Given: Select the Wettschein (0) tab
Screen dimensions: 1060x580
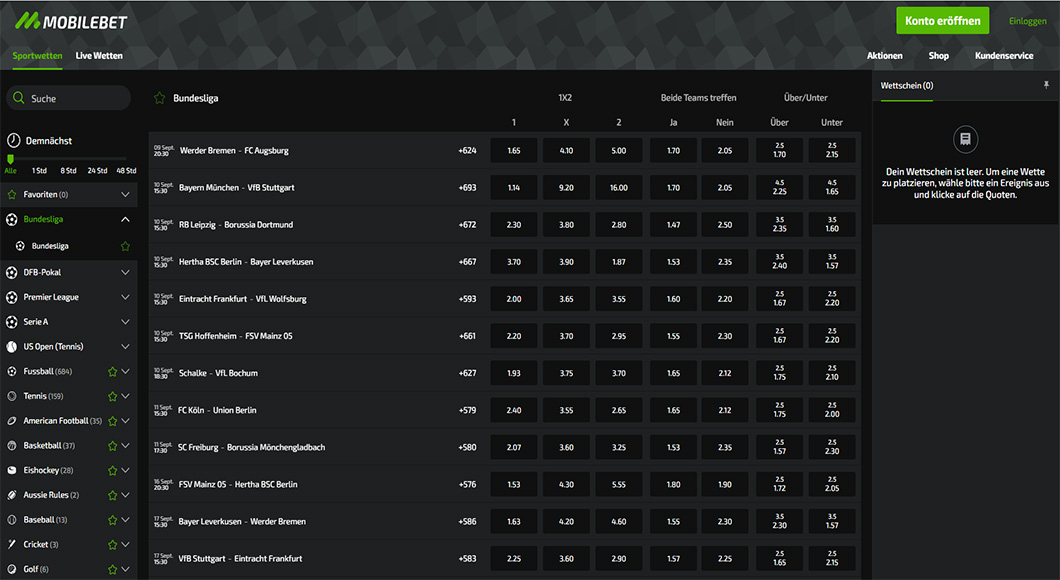Looking at the screenshot, I should 907,86.
